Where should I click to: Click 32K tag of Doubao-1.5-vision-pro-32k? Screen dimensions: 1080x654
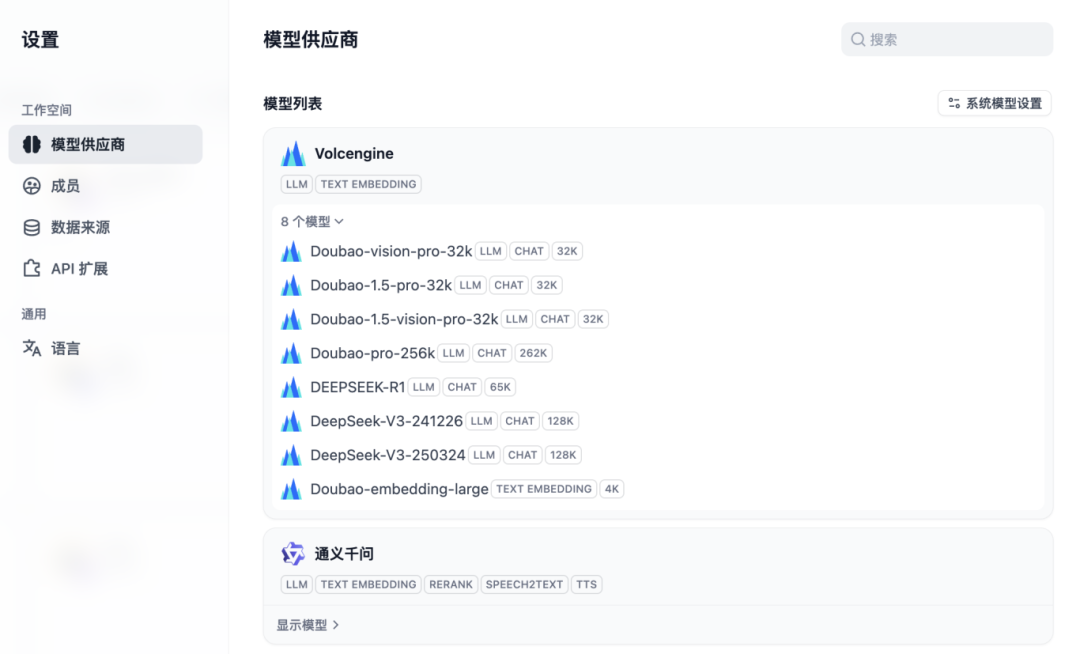(593, 319)
